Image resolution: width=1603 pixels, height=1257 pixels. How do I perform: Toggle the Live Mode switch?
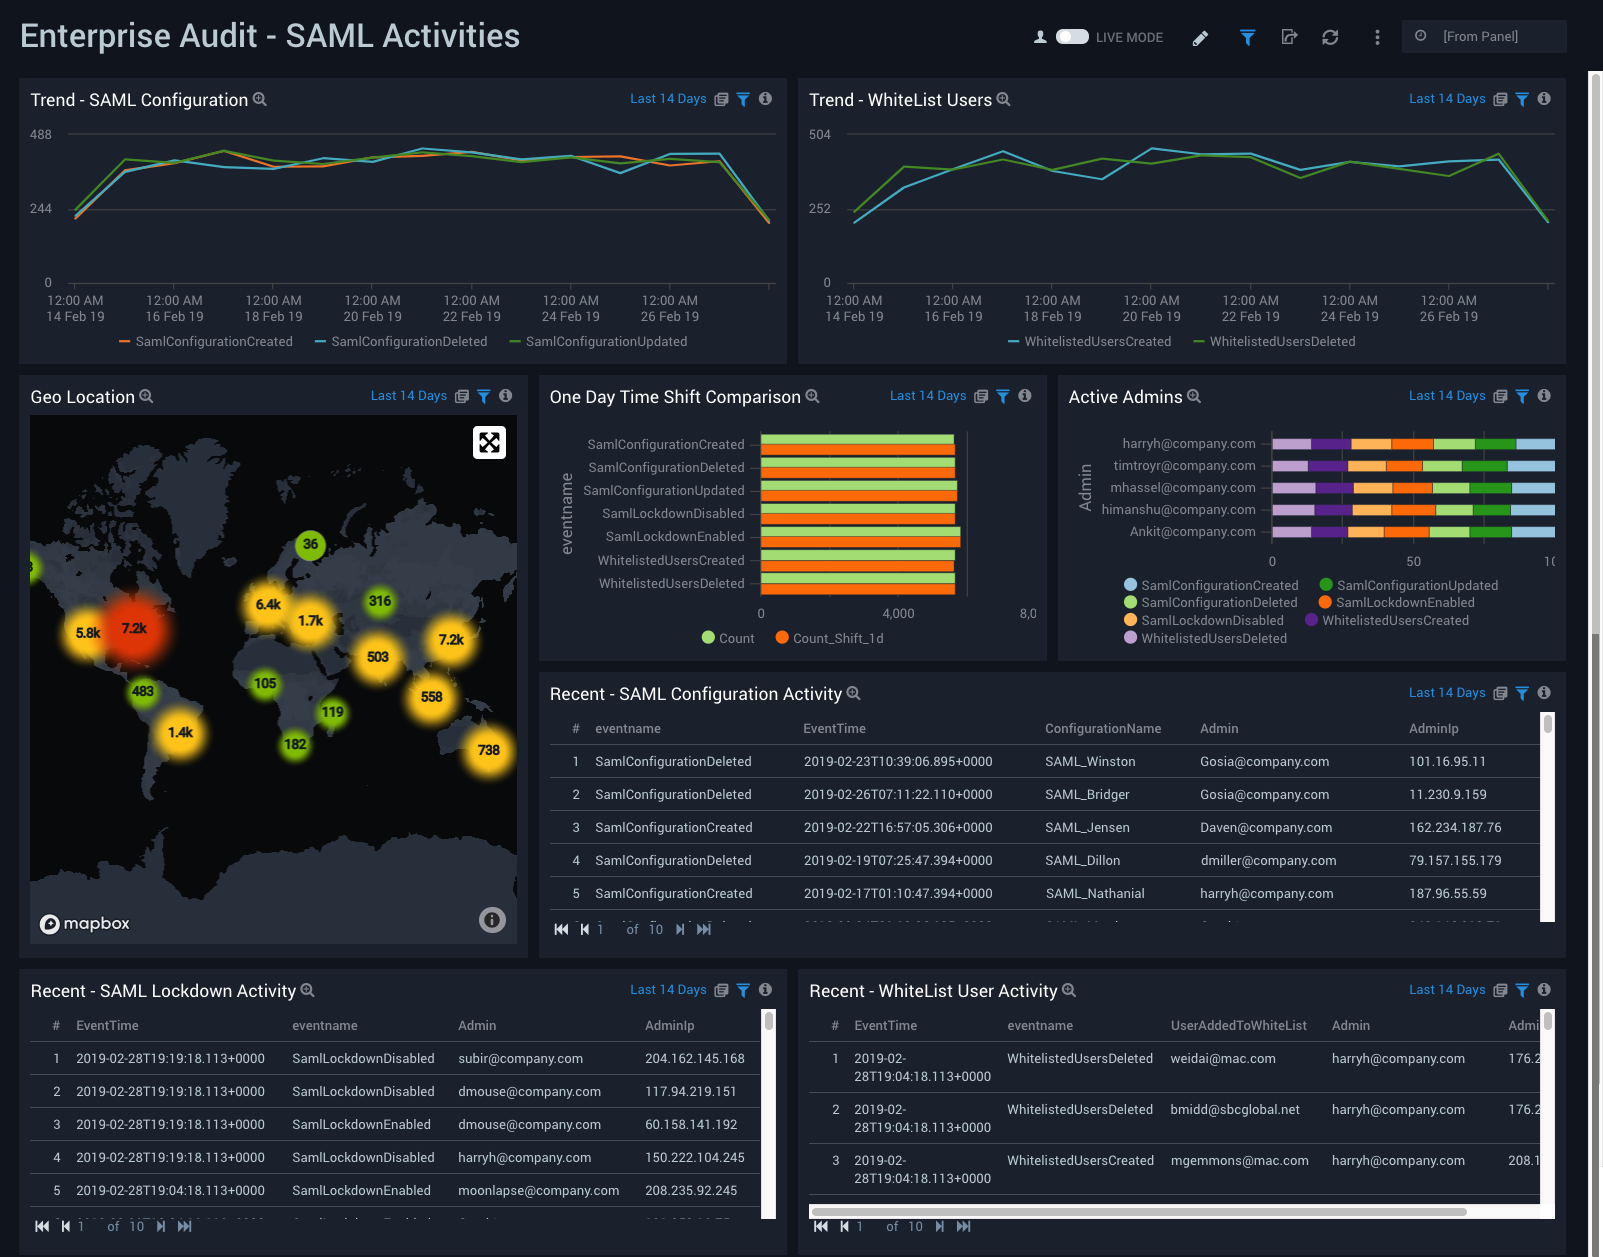[x=1072, y=37]
